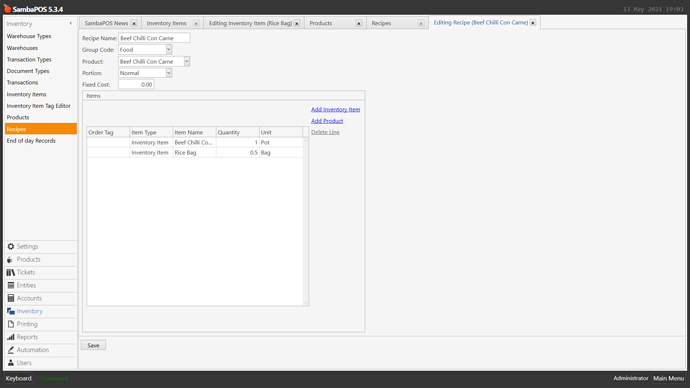Open Transaction Types in the sidebar

pyautogui.click(x=29, y=59)
